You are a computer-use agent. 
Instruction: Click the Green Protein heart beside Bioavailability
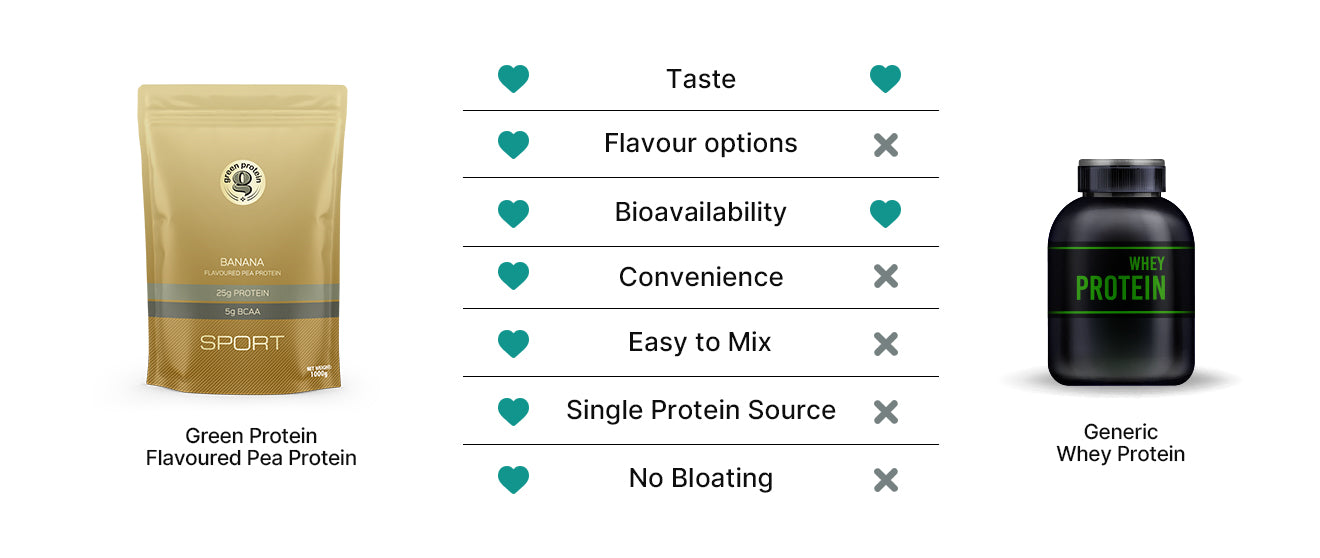[513, 213]
